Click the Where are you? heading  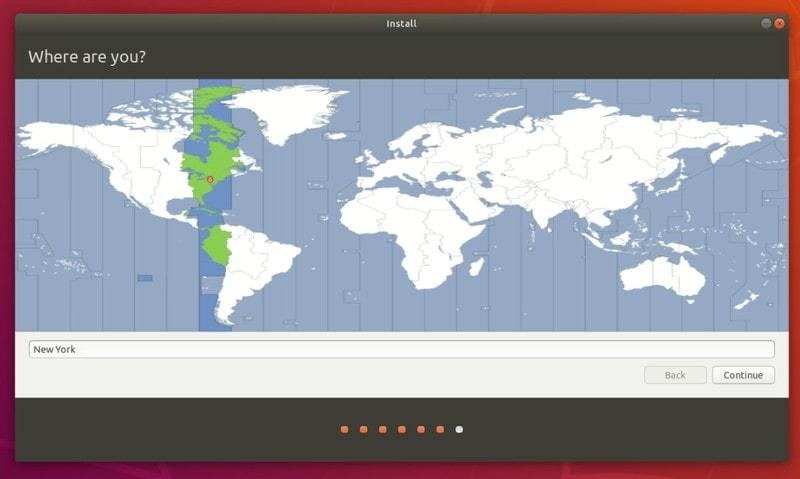tap(87, 56)
